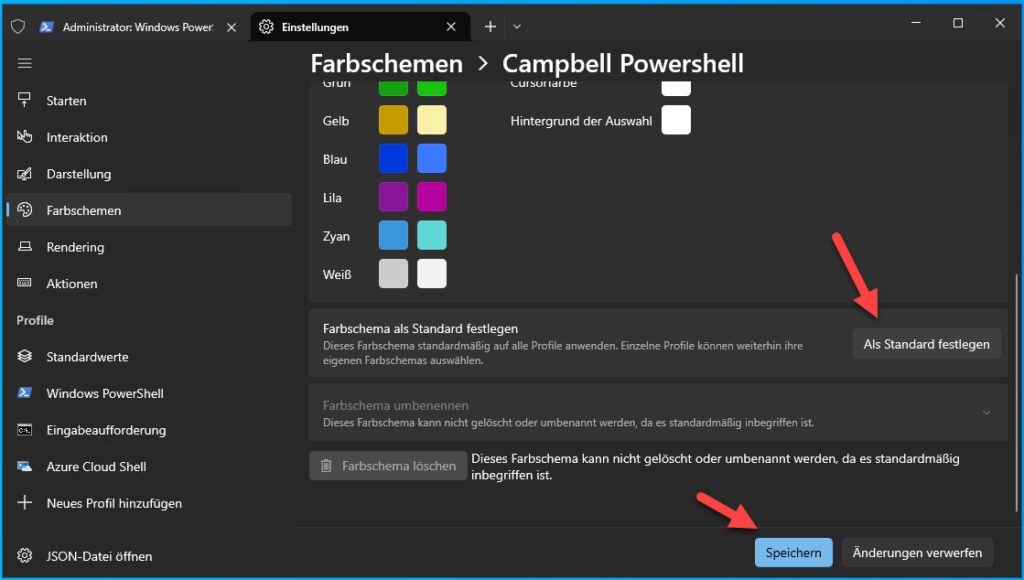Open the Starten settings page
1024x580 pixels.
[x=149, y=101]
